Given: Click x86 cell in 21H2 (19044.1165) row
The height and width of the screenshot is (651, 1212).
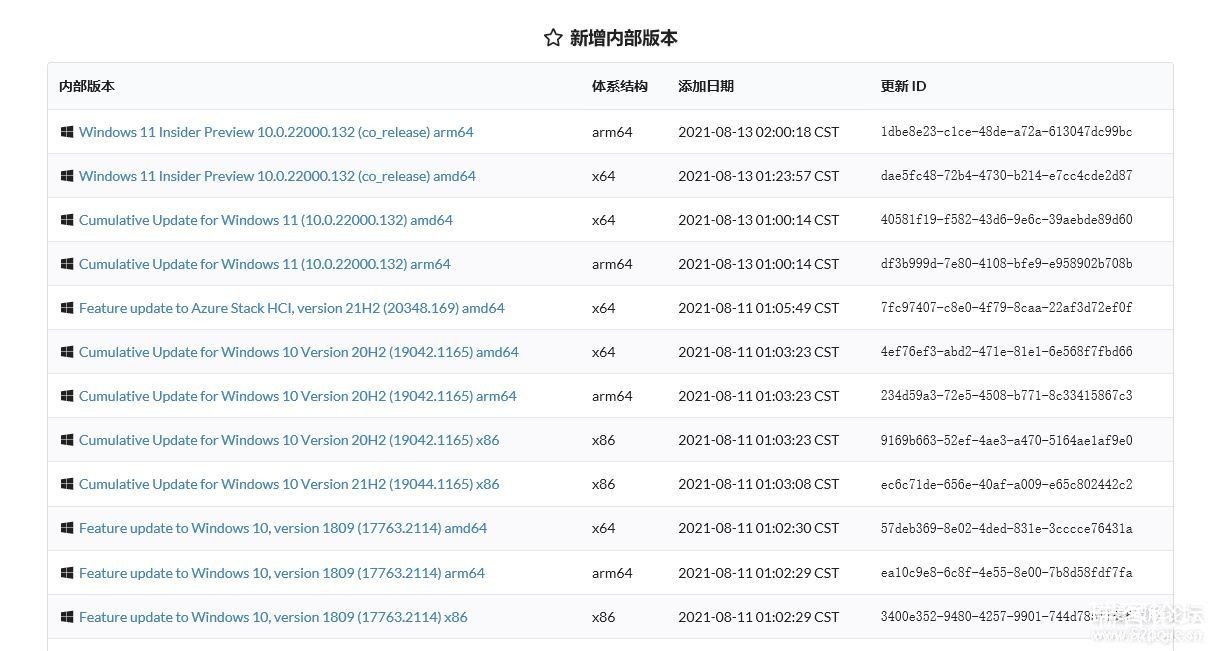Looking at the screenshot, I should 604,484.
